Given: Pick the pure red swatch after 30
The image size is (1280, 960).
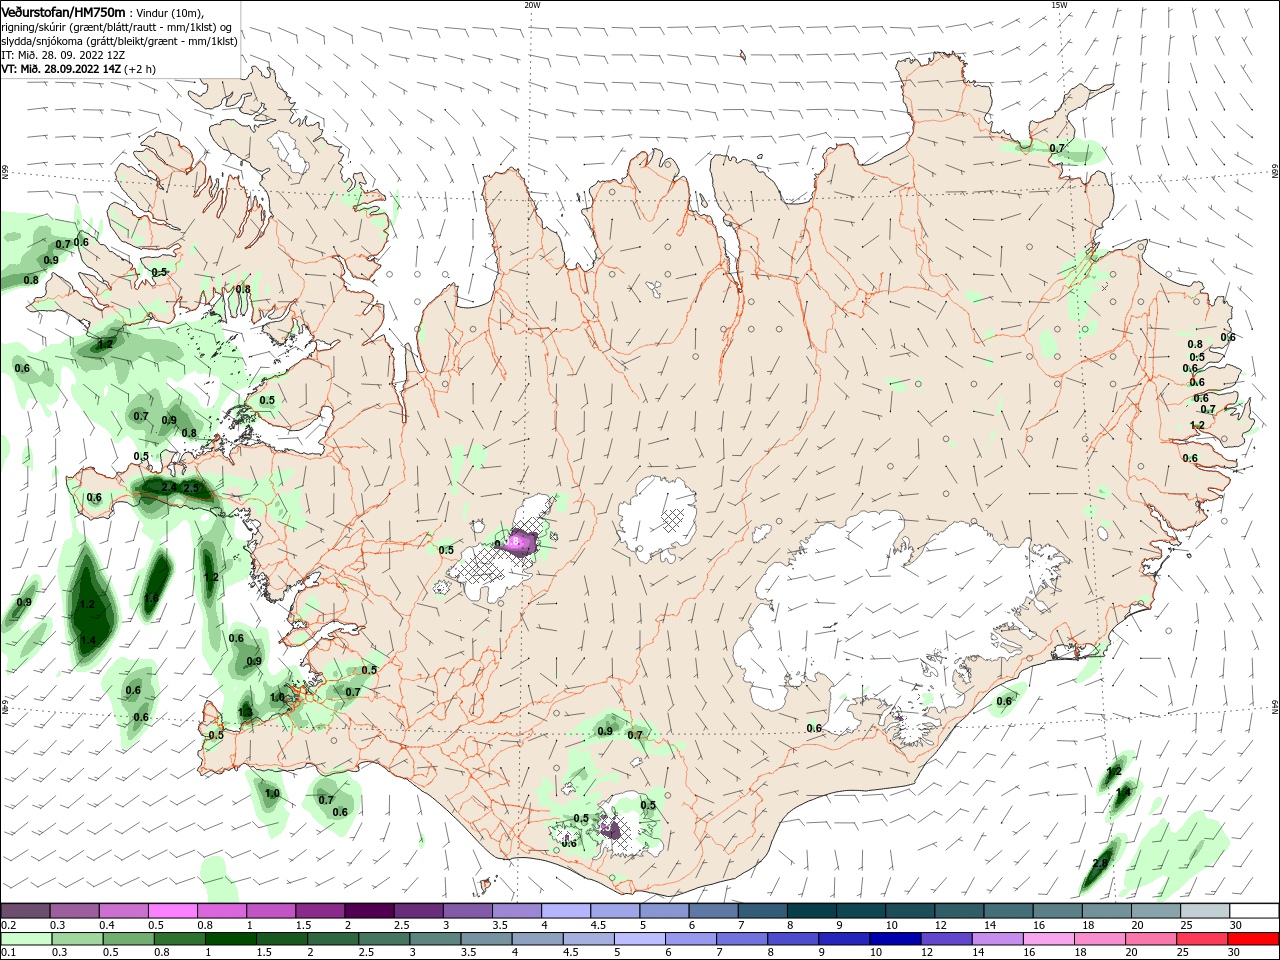Looking at the screenshot, I should [1253, 939].
